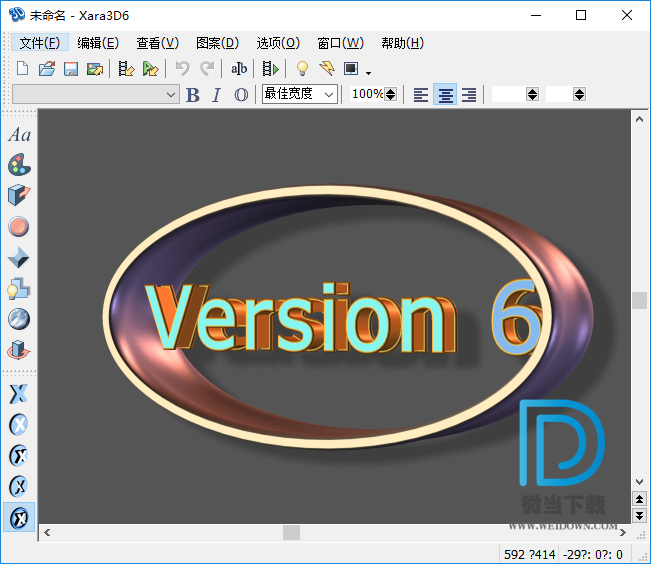Click the second empty spacing stepper arrows
Viewport: 651px width, 564px height.
pyautogui.click(x=580, y=94)
